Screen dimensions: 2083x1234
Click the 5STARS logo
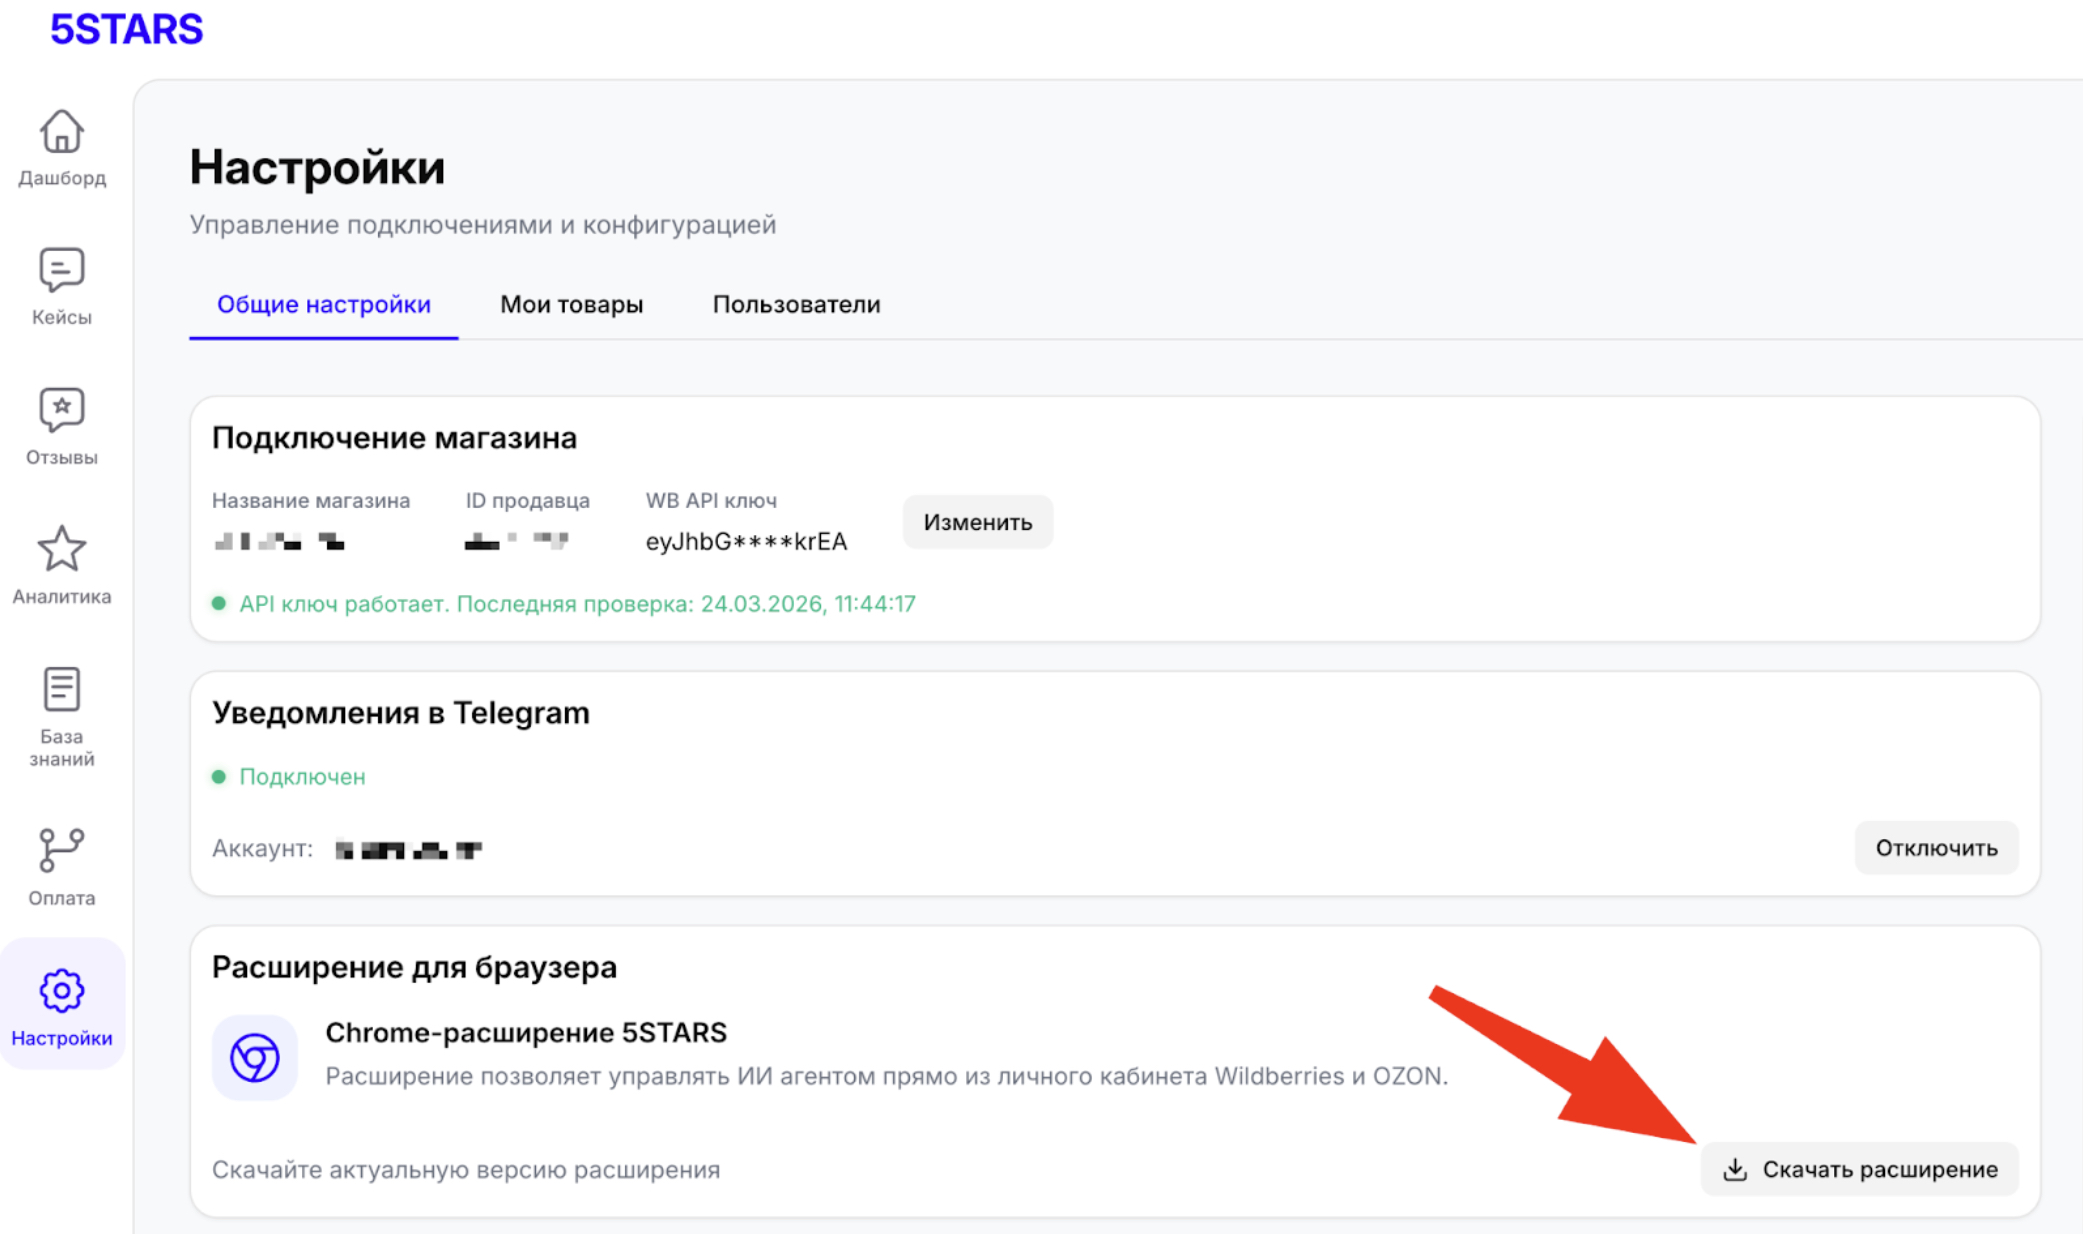(127, 29)
